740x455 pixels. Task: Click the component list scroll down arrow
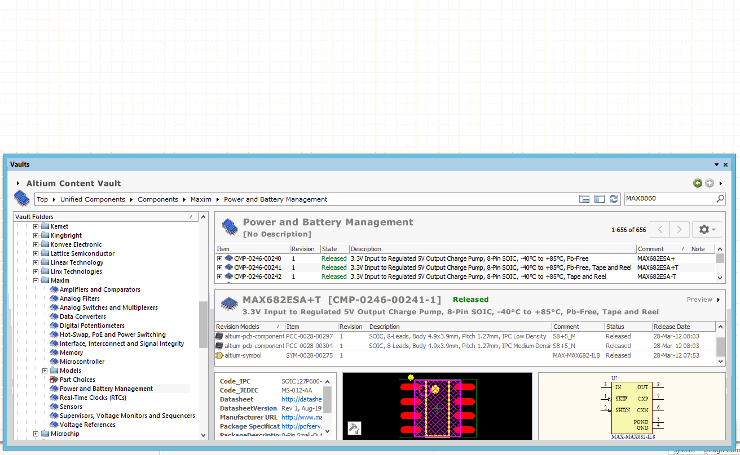(720, 278)
